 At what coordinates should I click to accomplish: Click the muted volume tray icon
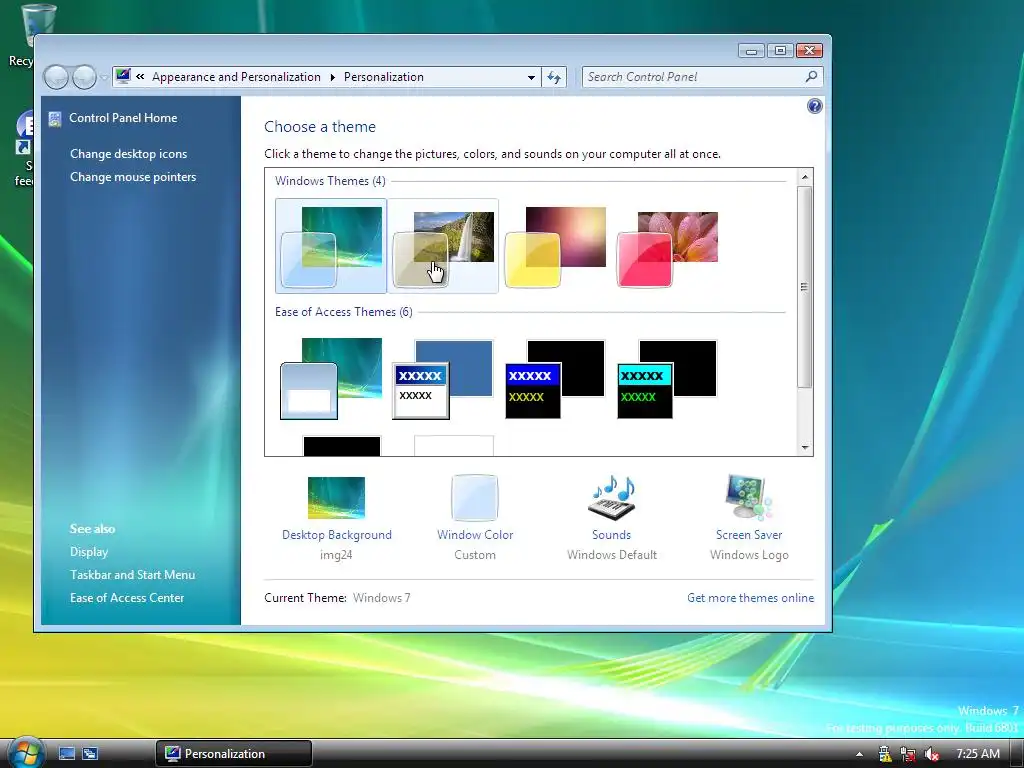(x=931, y=754)
